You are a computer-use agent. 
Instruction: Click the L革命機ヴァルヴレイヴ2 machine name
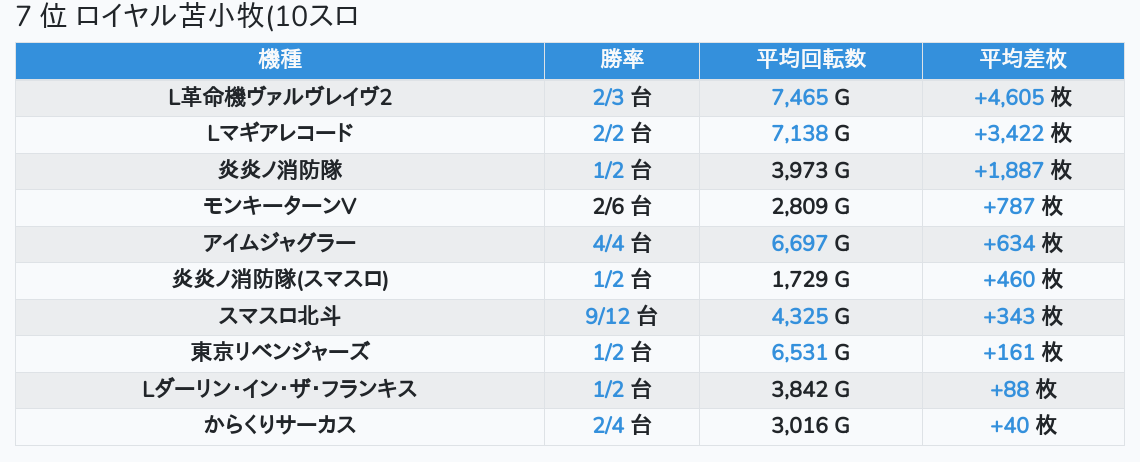coord(279,97)
